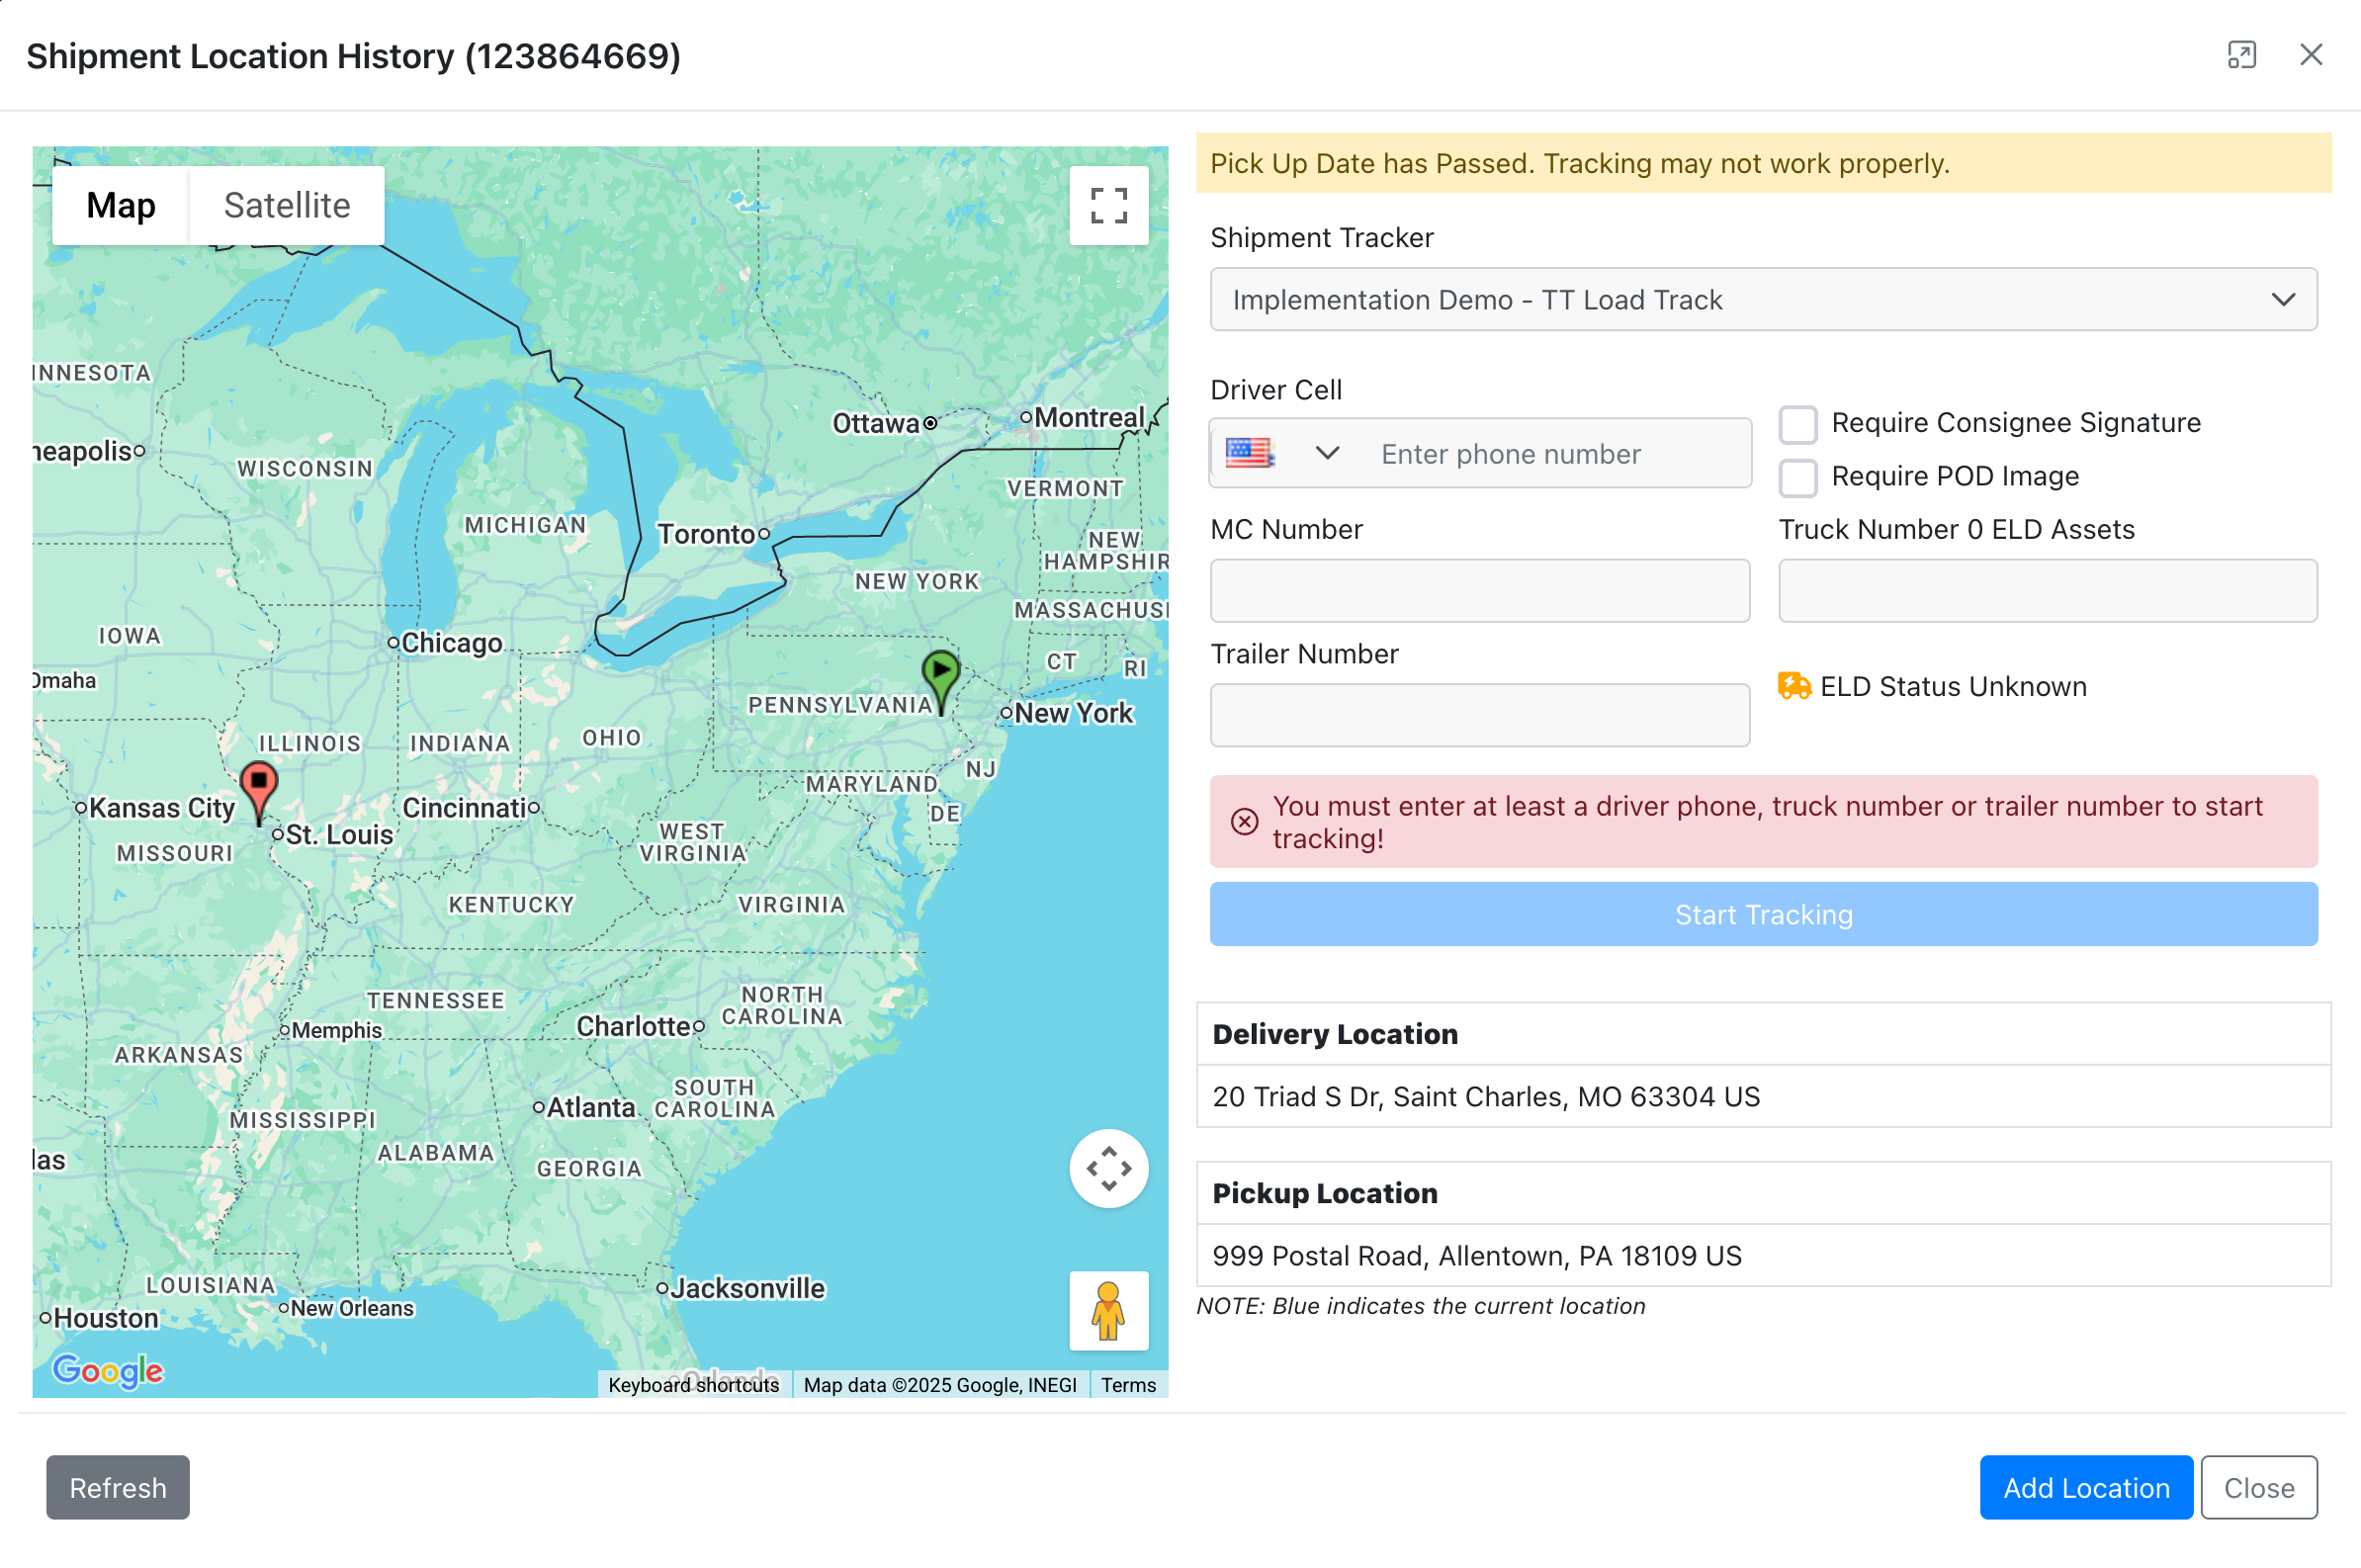Click the ELD Status Unknown truck icon

(1794, 686)
